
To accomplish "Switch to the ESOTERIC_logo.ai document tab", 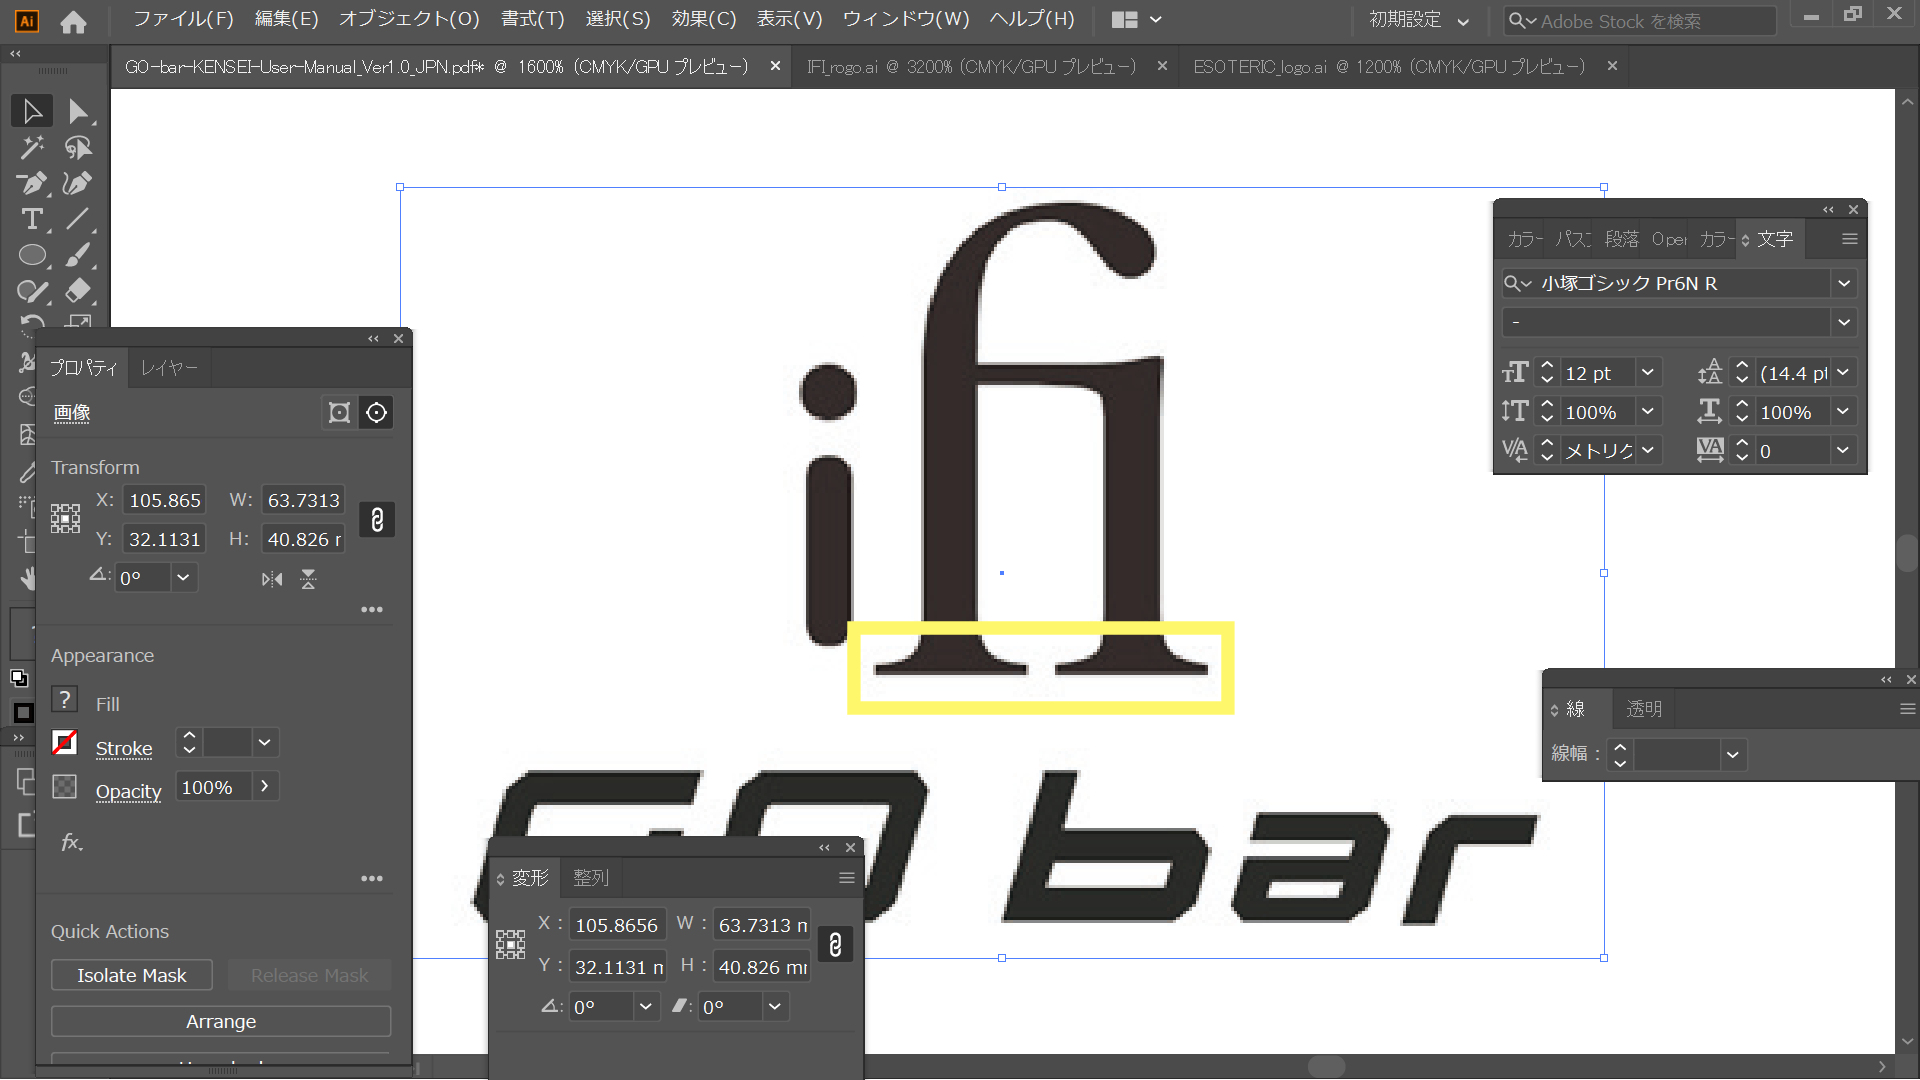I will [1388, 67].
